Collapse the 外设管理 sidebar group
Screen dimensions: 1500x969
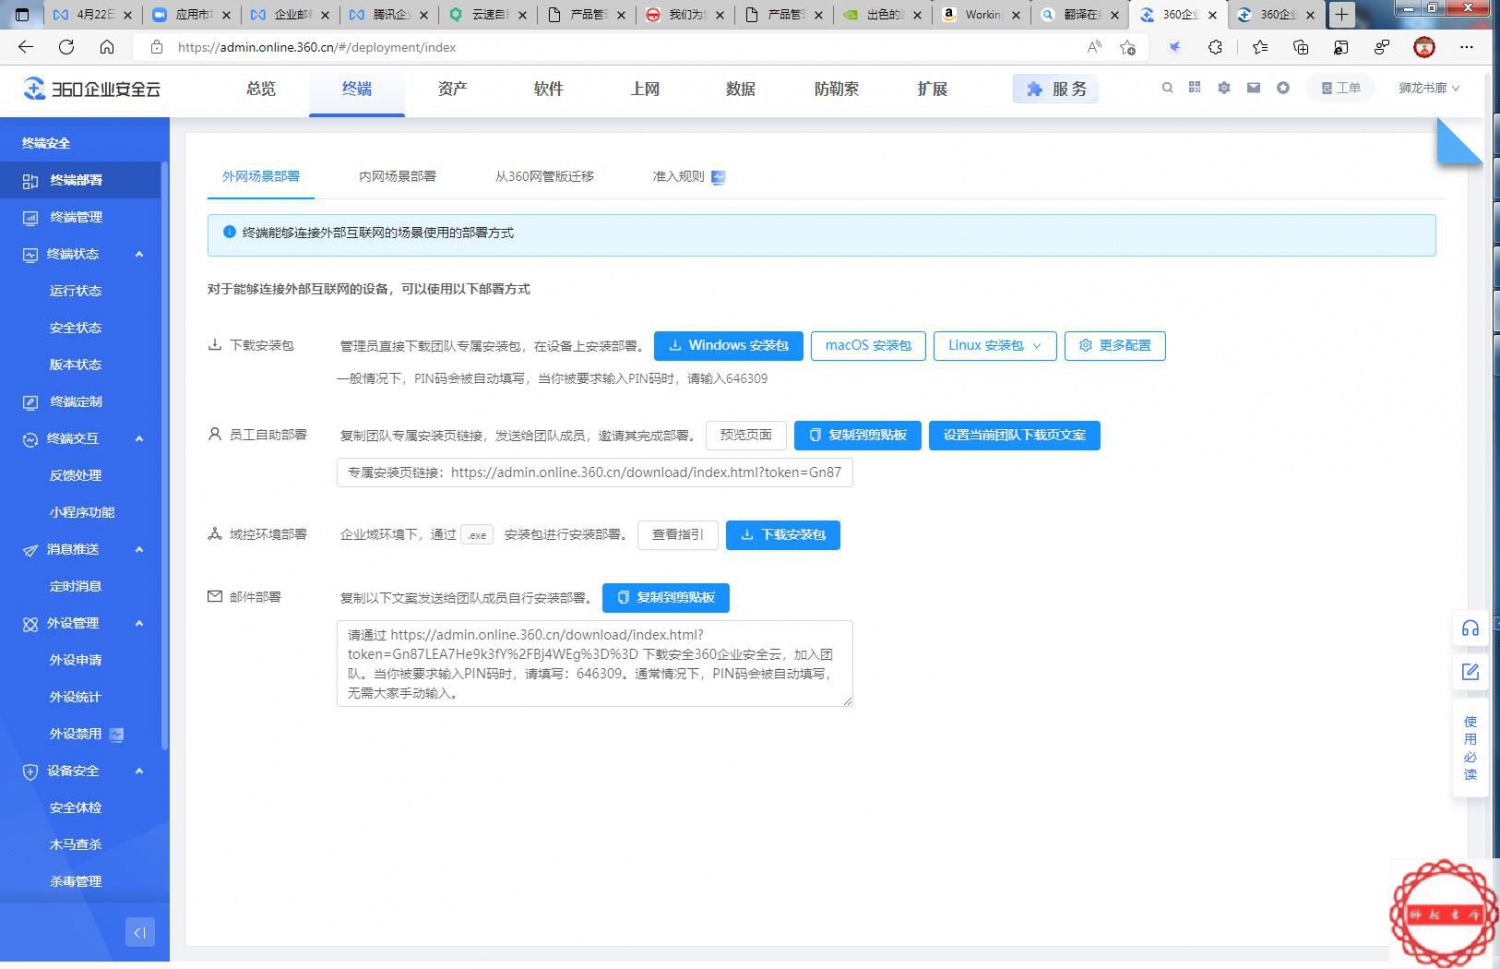[139, 623]
